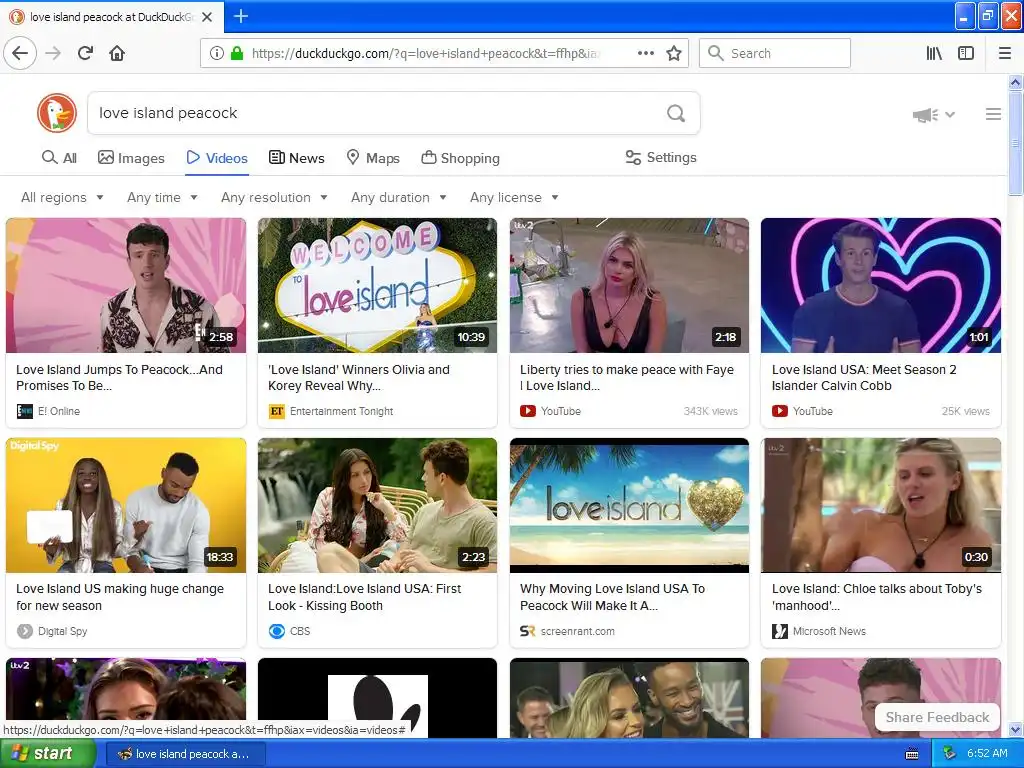Screen dimensions: 1024x768
Task: Switch to the Shopping tab
Action: [460, 157]
